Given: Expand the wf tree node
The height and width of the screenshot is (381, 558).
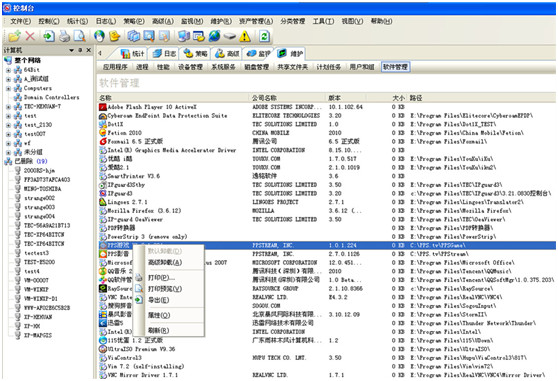Looking at the screenshot, I should click(x=9, y=143).
